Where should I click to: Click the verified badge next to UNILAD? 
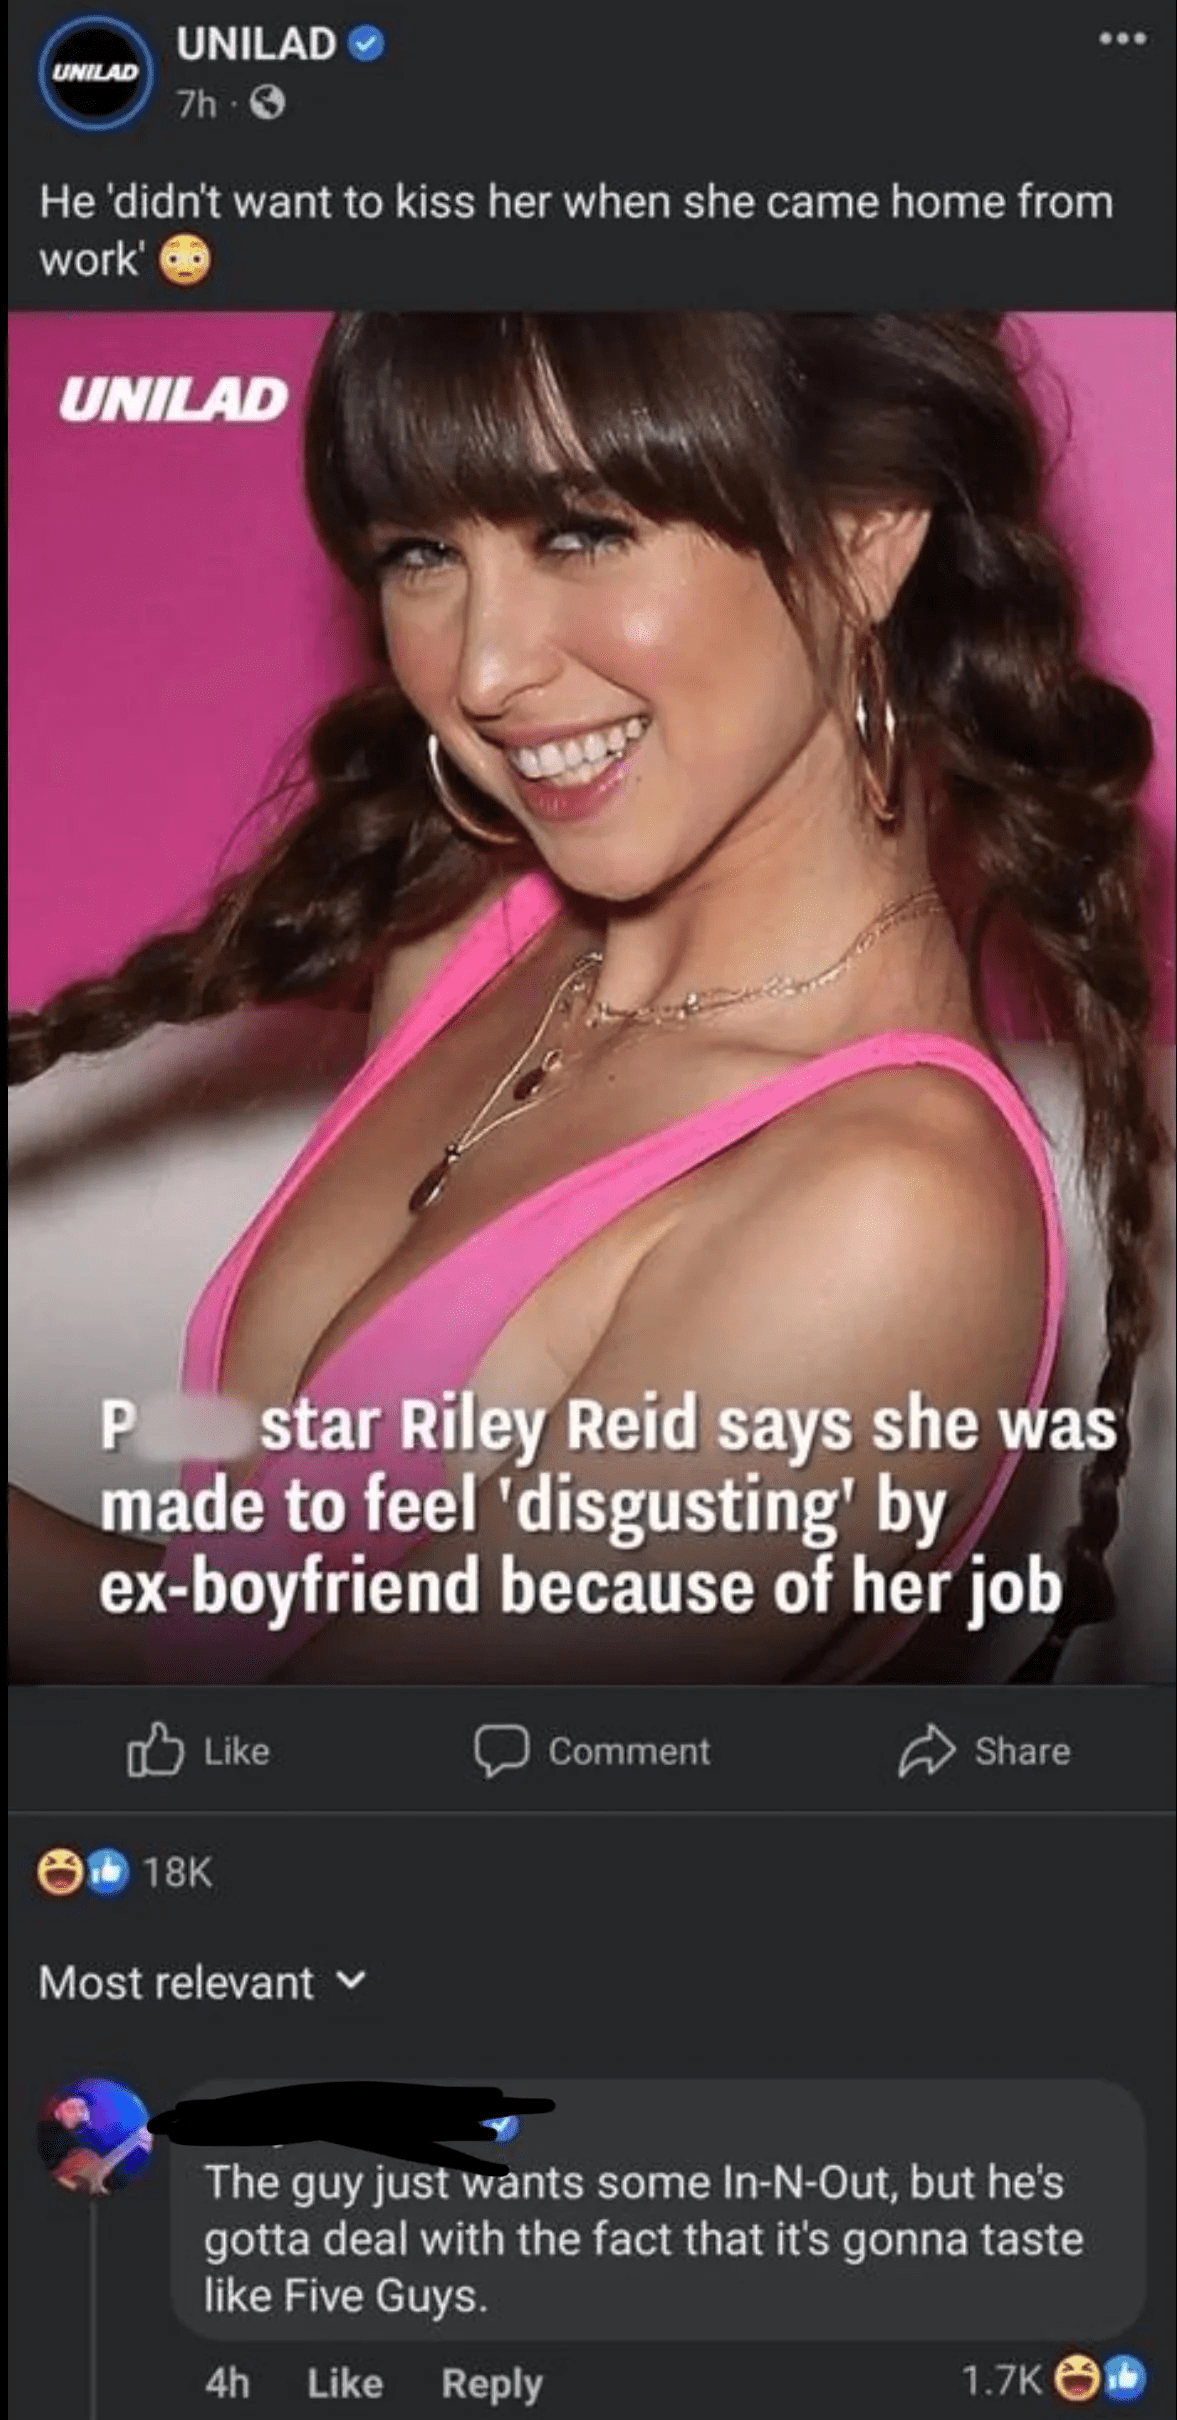coord(368,45)
